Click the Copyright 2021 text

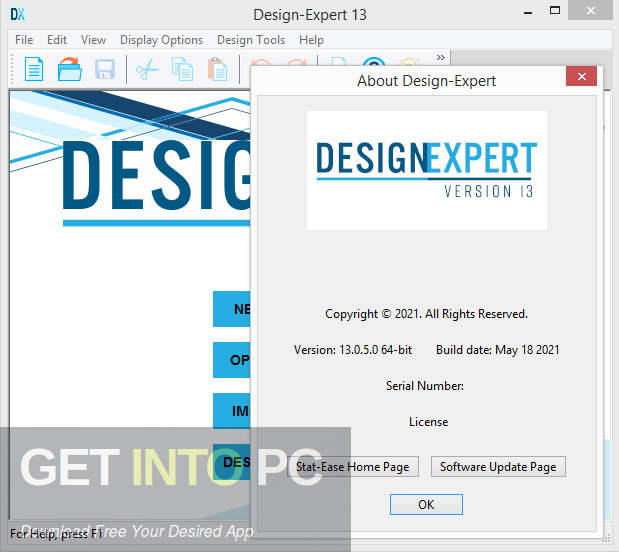pyautogui.click(x=426, y=314)
